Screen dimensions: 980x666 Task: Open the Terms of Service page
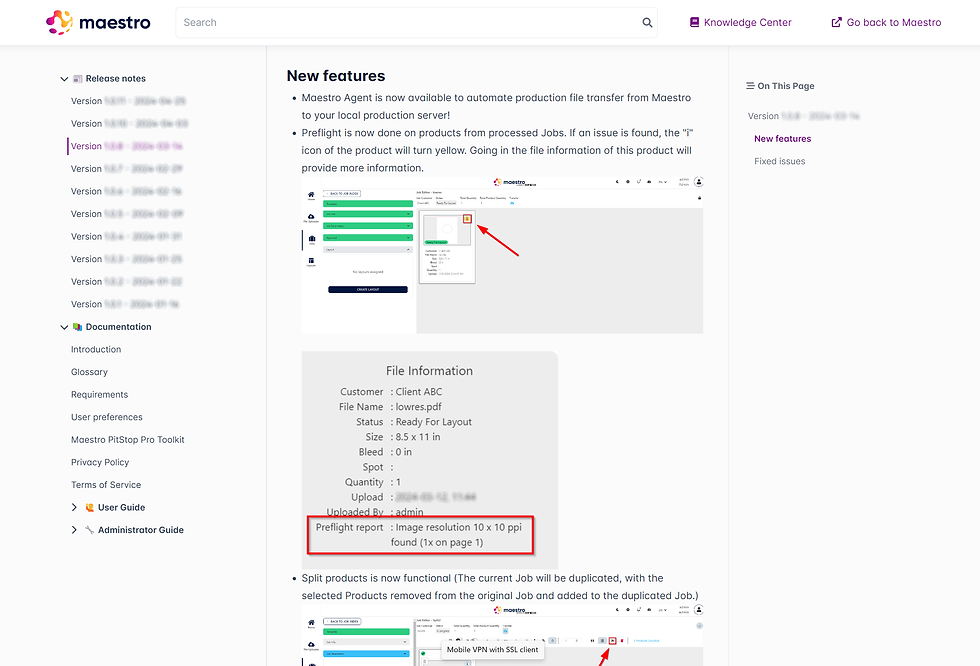click(x=106, y=484)
